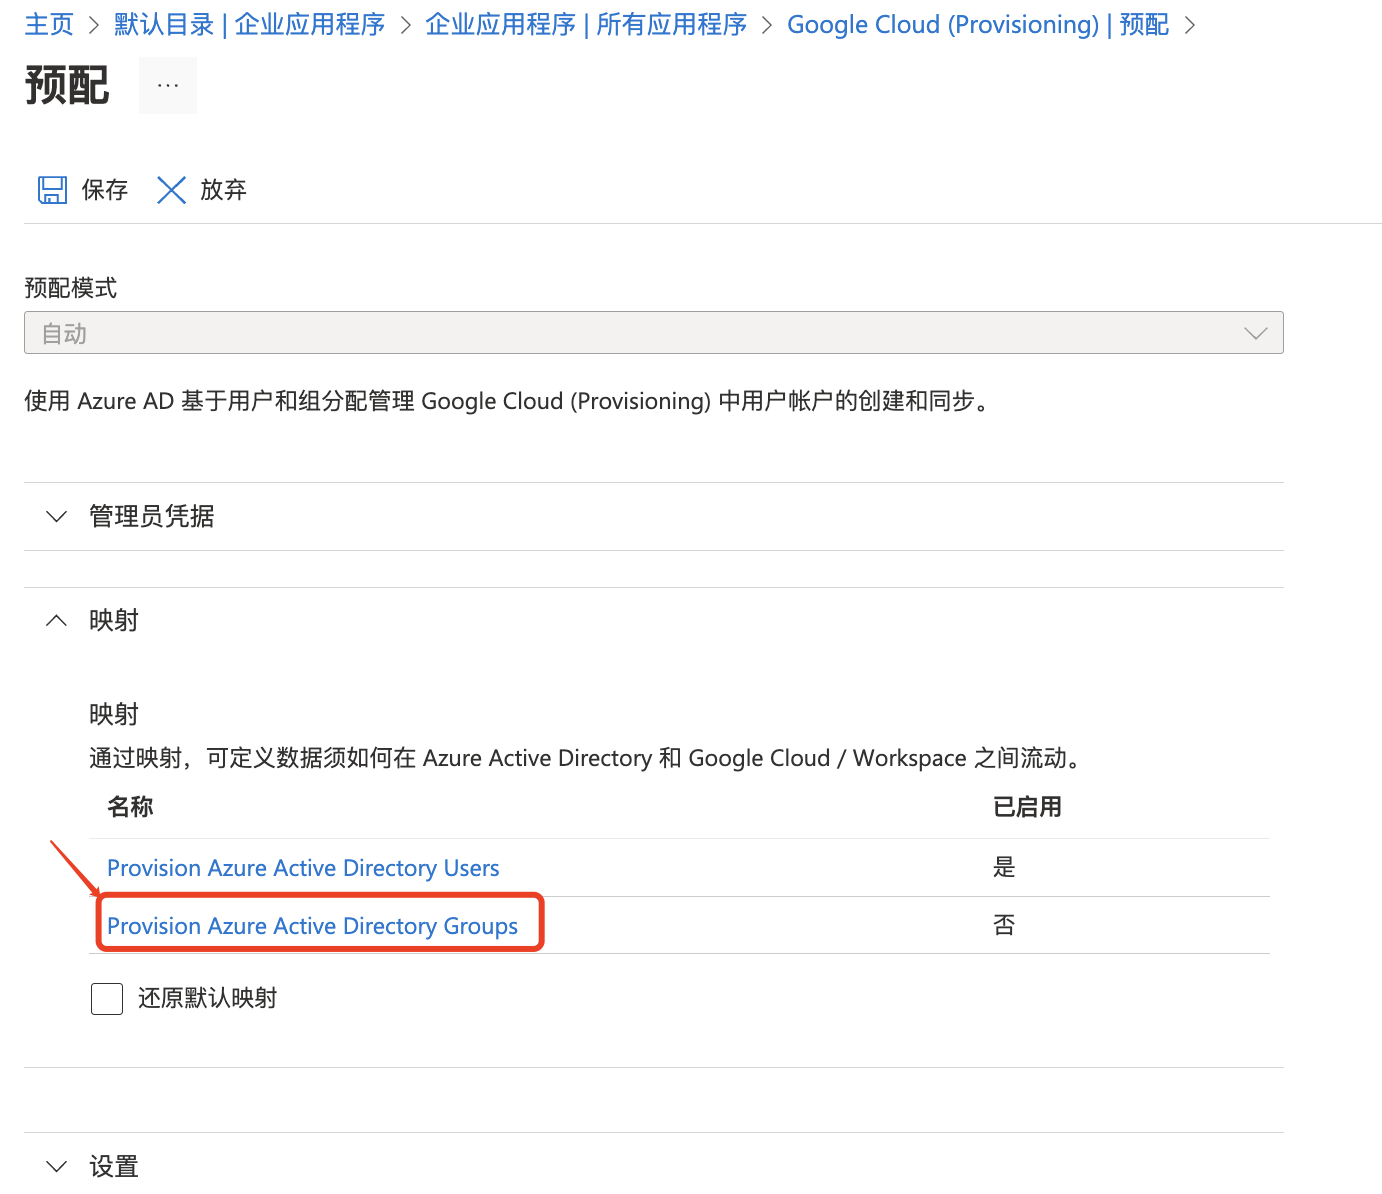Open Google Cloud (Provisioning) | 预配 breadcrumb
This screenshot has height=1194, width=1382.
pos(978,25)
